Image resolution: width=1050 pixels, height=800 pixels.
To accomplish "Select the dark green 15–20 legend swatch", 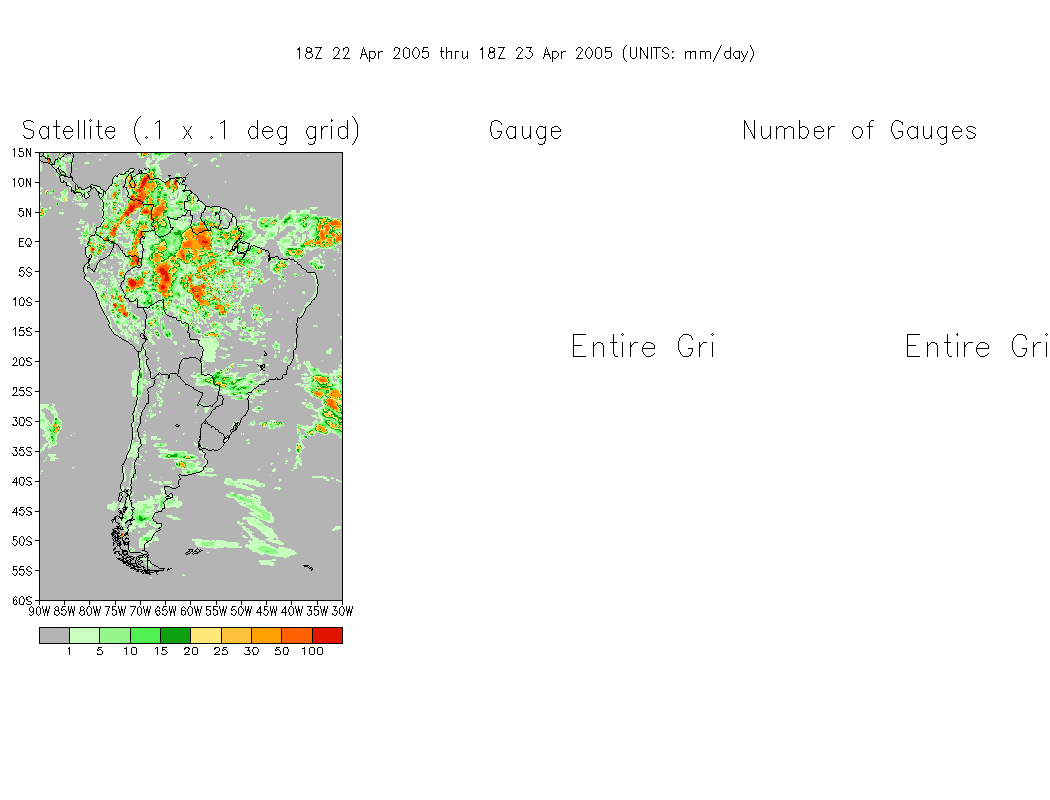I will click(175, 635).
